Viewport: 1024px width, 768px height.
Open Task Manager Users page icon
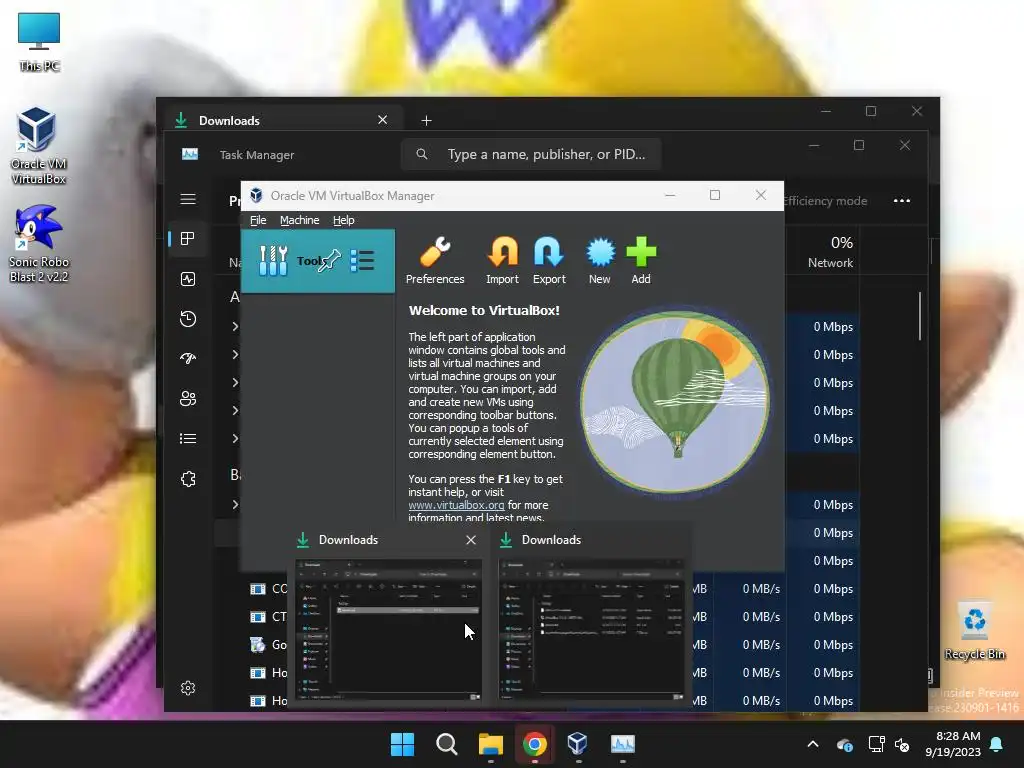188,398
